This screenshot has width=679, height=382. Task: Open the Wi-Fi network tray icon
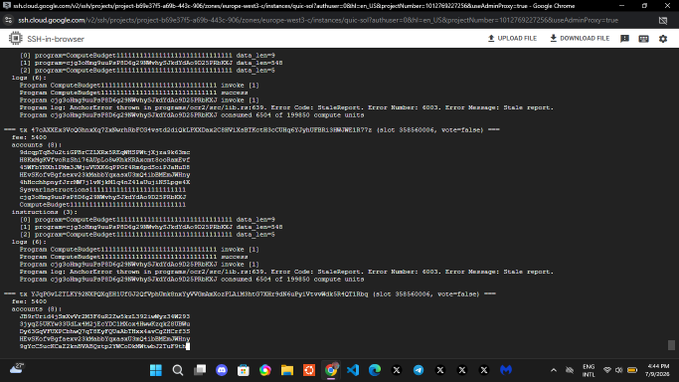[x=607, y=370]
